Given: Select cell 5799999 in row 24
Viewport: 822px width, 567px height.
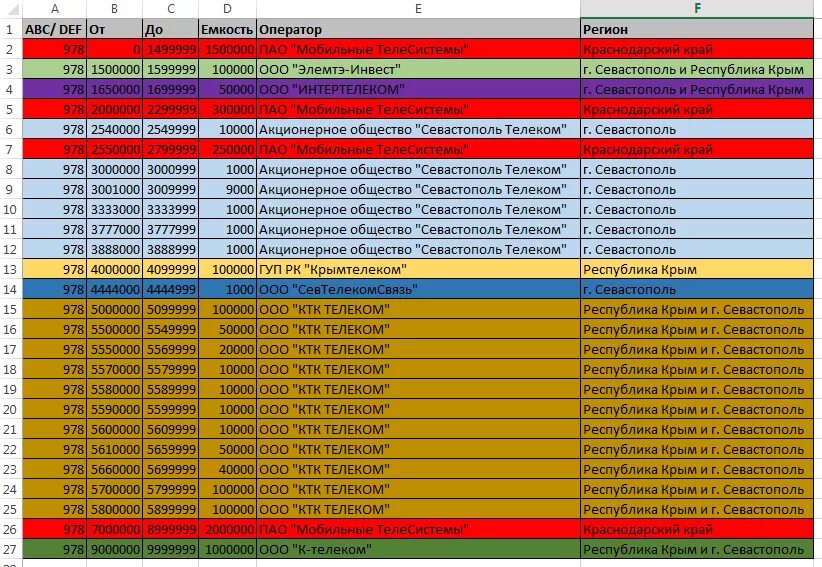Looking at the screenshot, I should point(170,489).
